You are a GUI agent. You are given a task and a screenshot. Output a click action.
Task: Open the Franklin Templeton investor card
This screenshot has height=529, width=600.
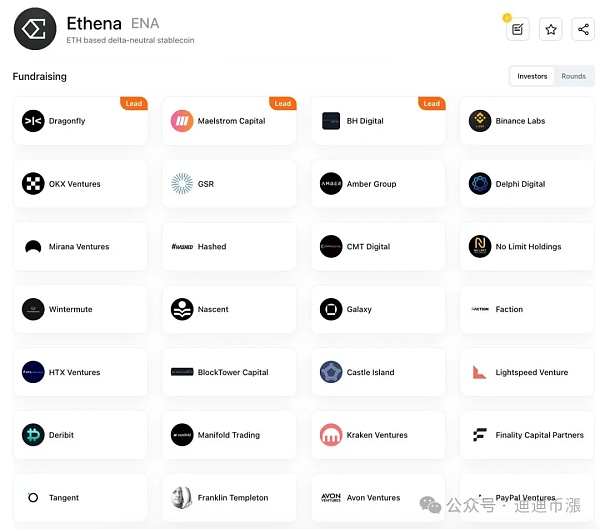click(229, 498)
